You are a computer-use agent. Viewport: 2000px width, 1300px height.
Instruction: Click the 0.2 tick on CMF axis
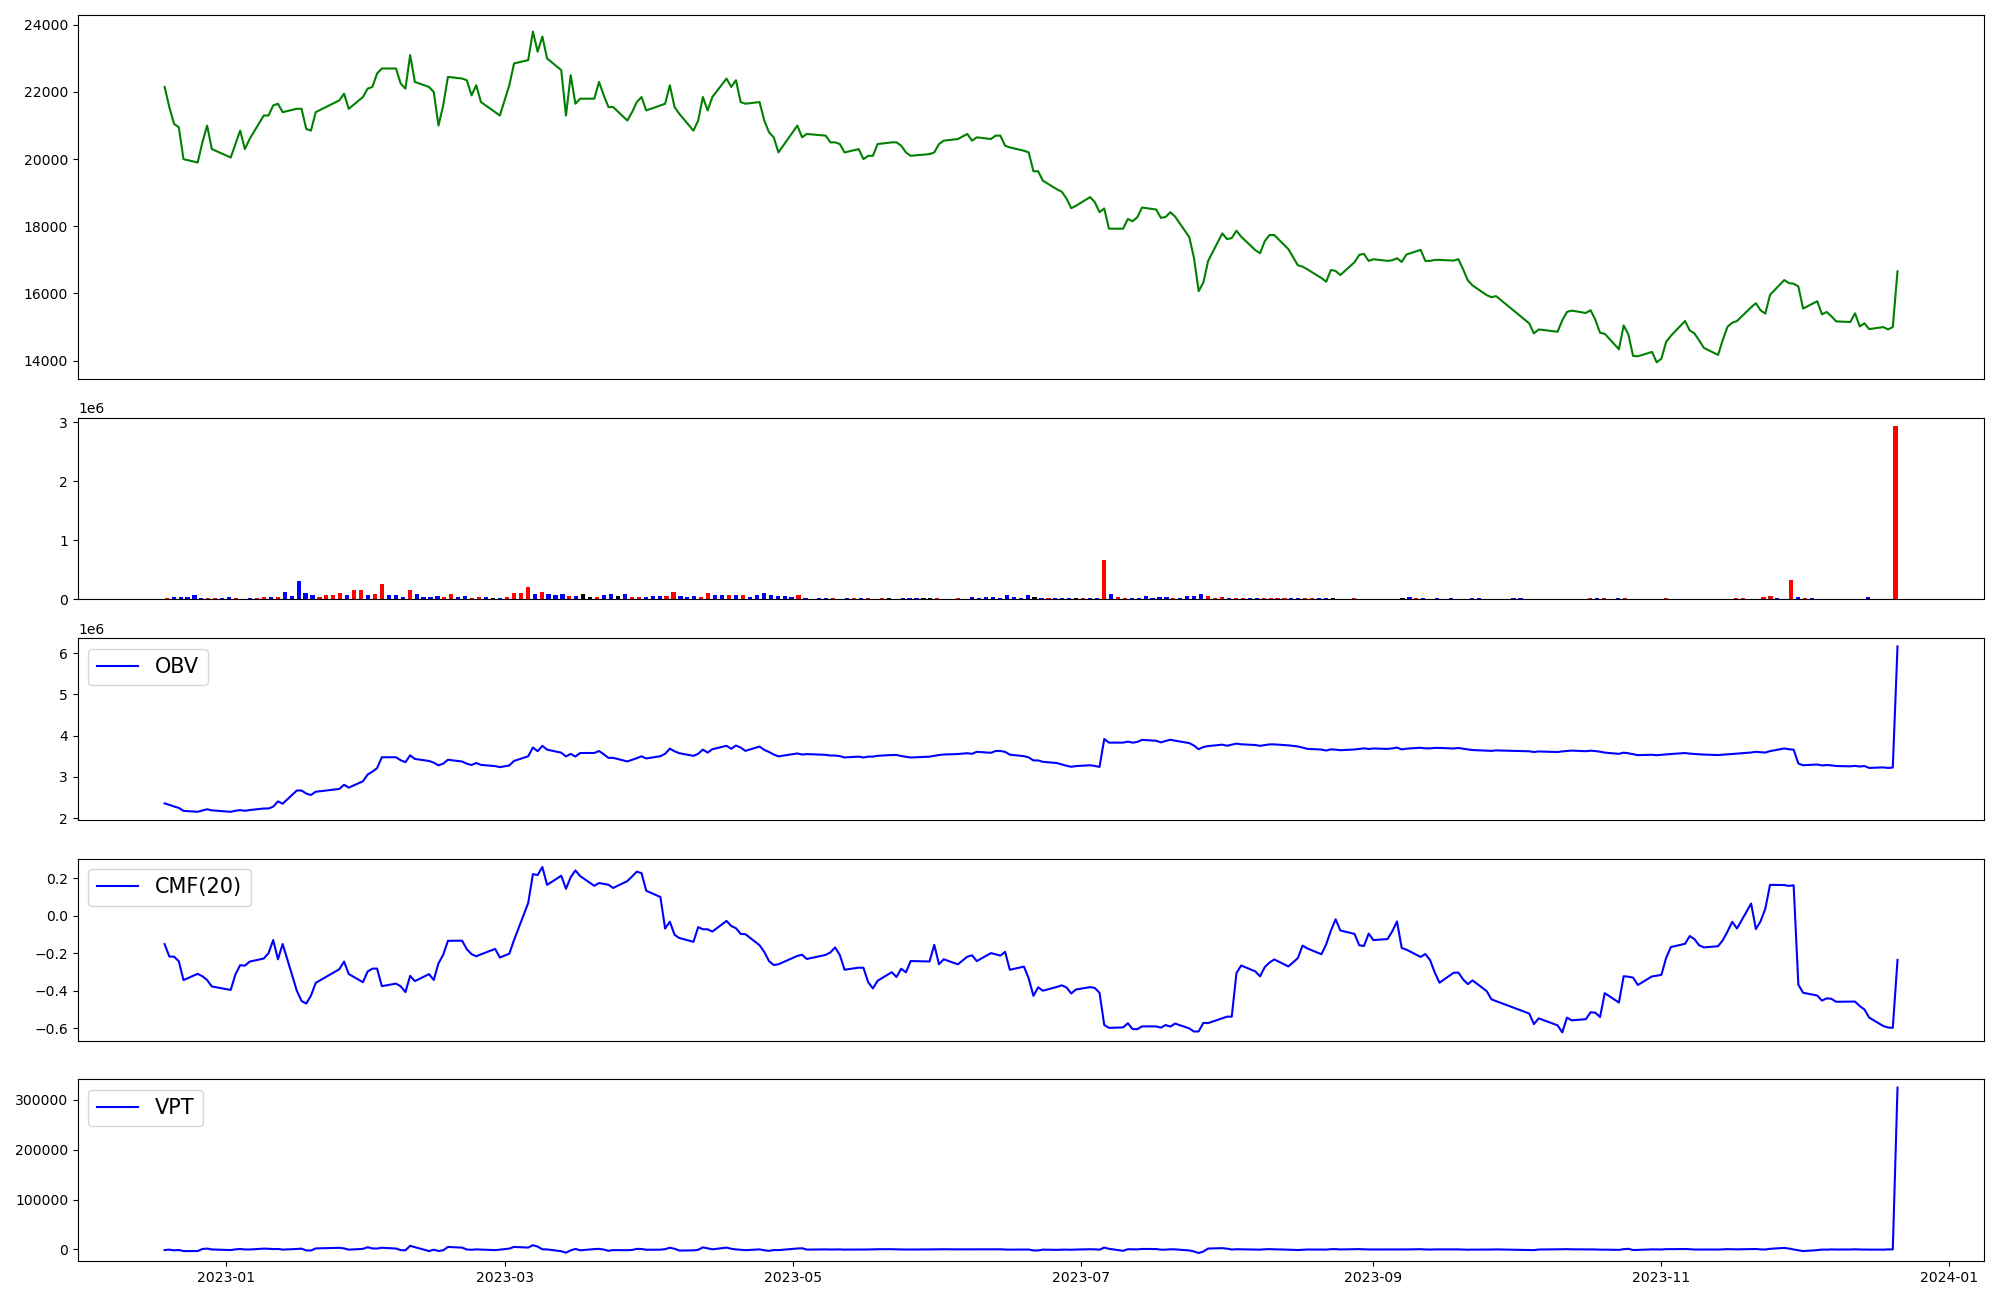(x=57, y=879)
